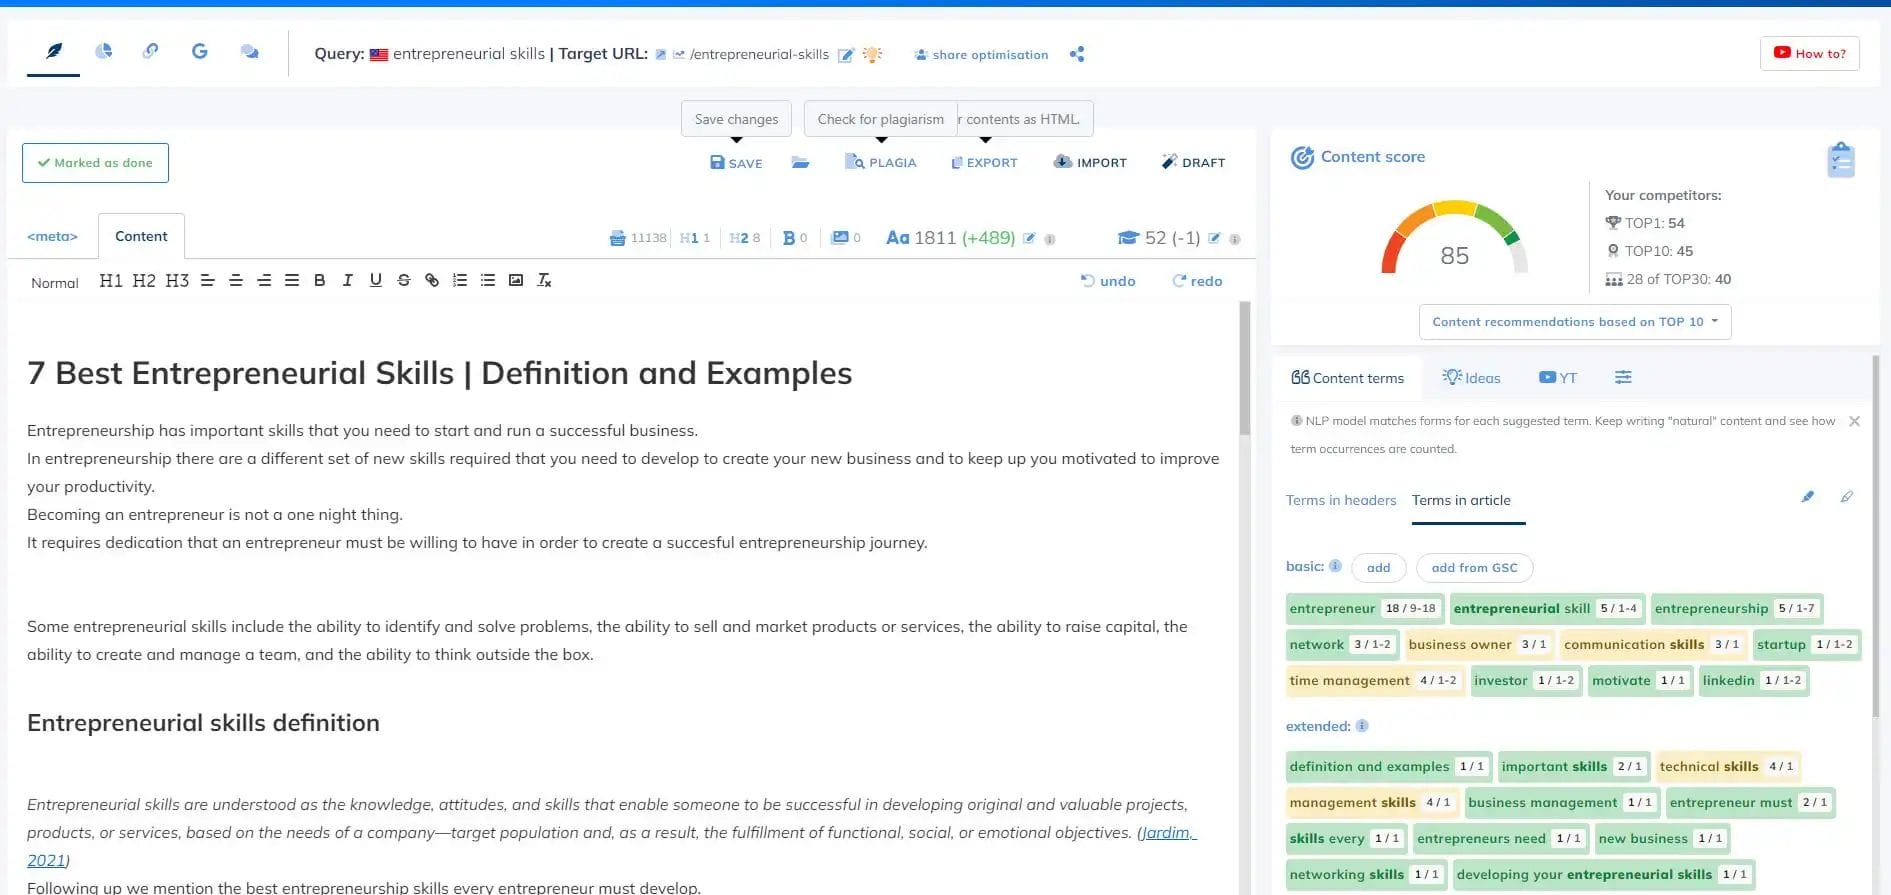Click the share optimisation nodes icon
Screen dimensions: 1891x895
click(x=1076, y=54)
